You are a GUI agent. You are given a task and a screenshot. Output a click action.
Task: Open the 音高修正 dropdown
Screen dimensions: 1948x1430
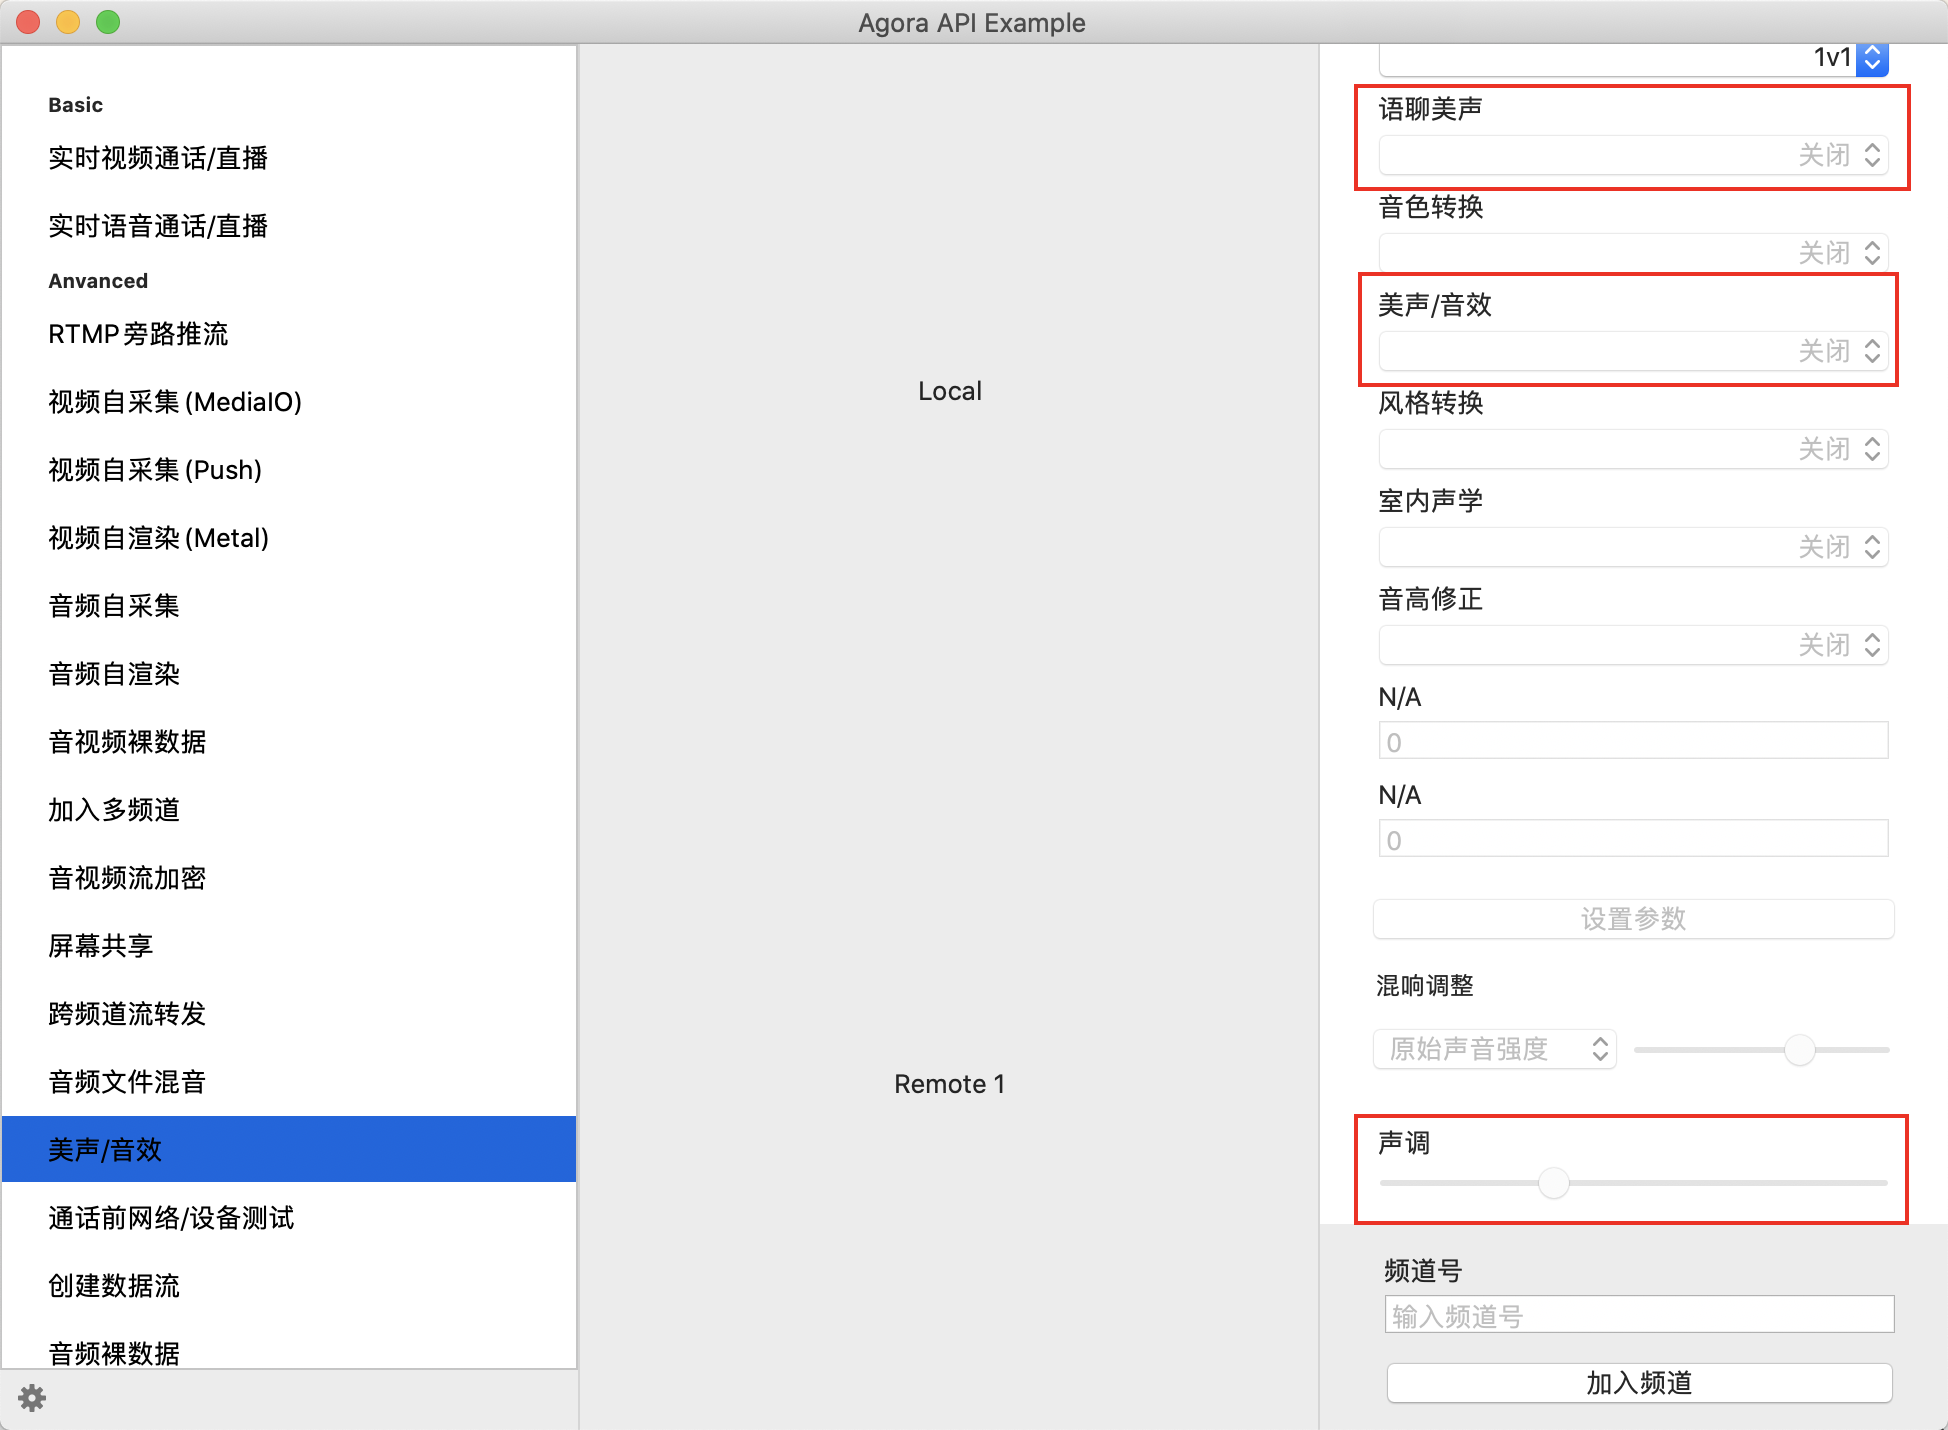(x=1633, y=645)
